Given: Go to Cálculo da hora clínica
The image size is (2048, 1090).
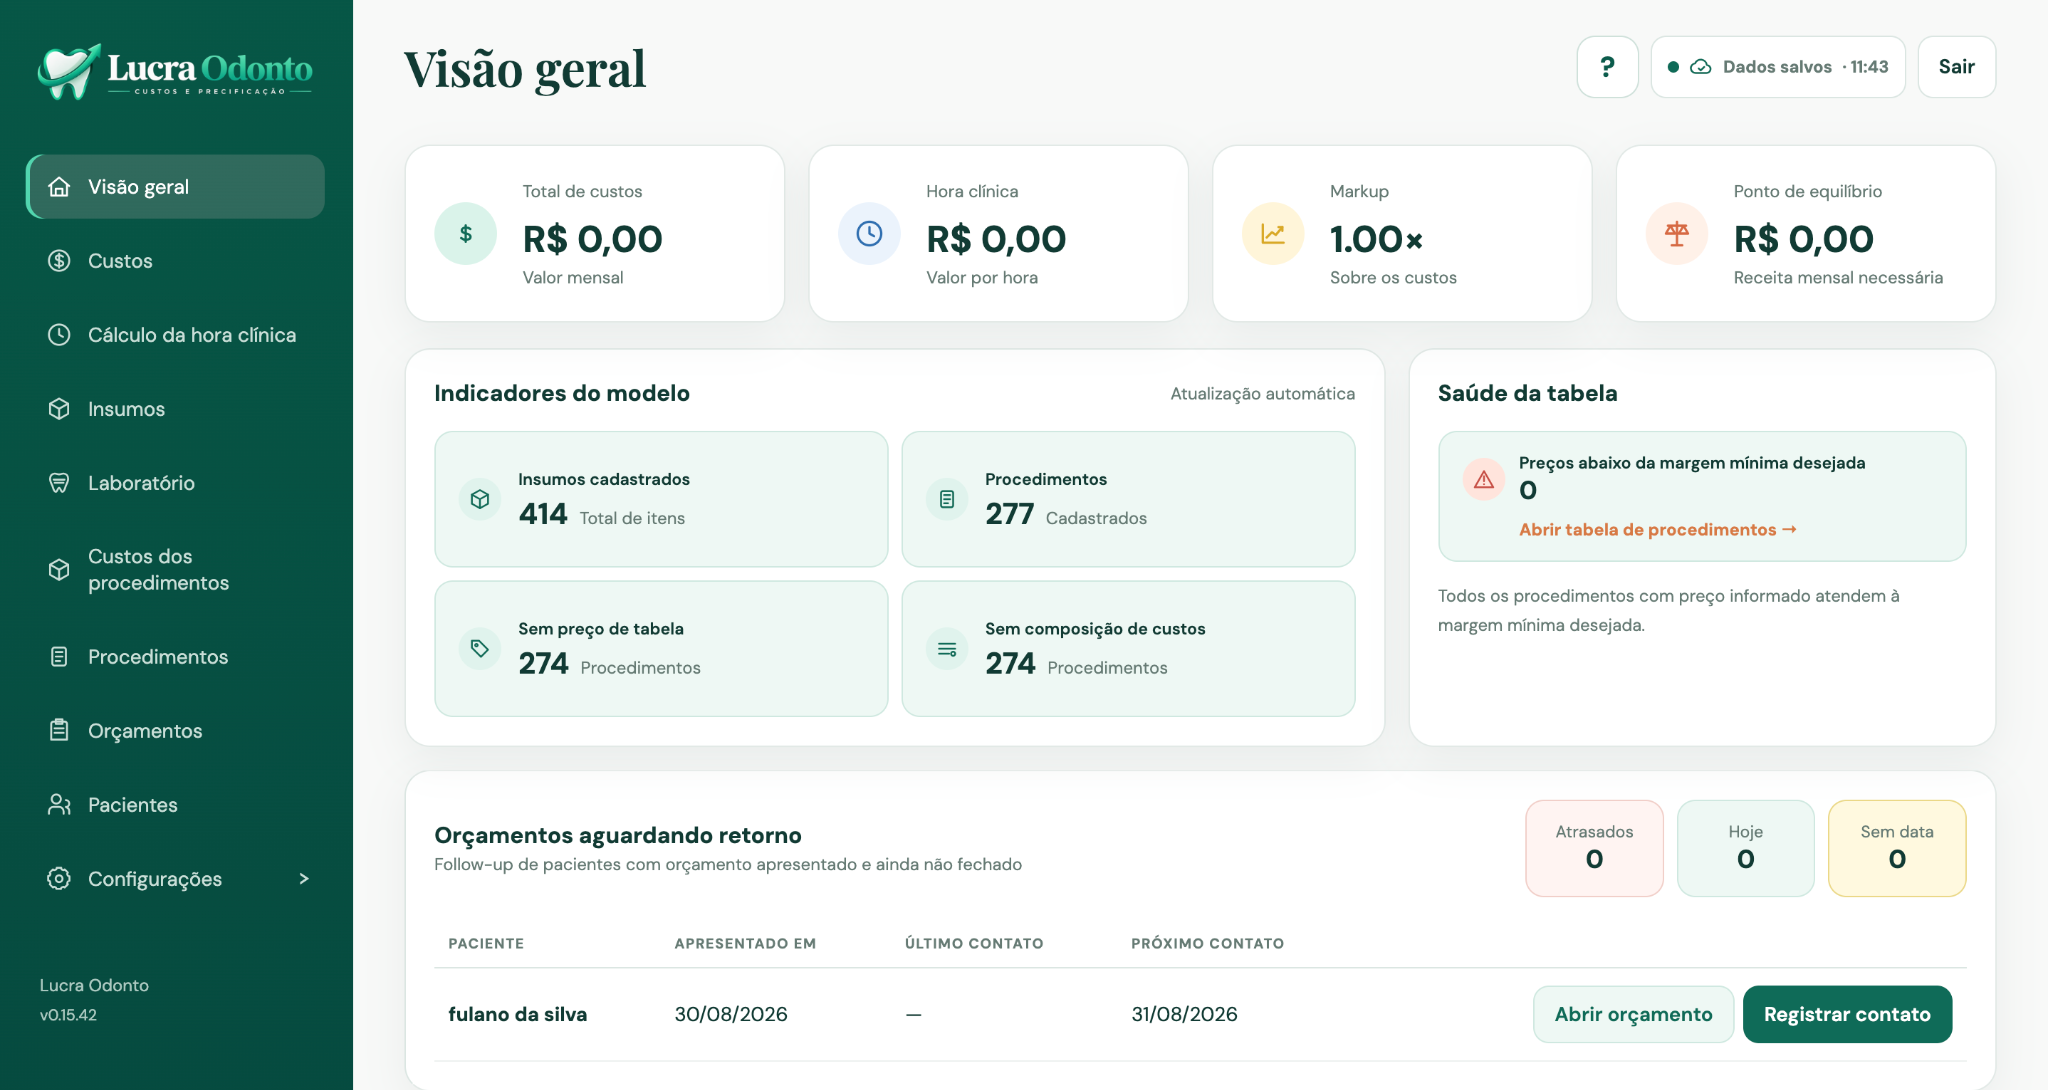Looking at the screenshot, I should click(x=176, y=335).
